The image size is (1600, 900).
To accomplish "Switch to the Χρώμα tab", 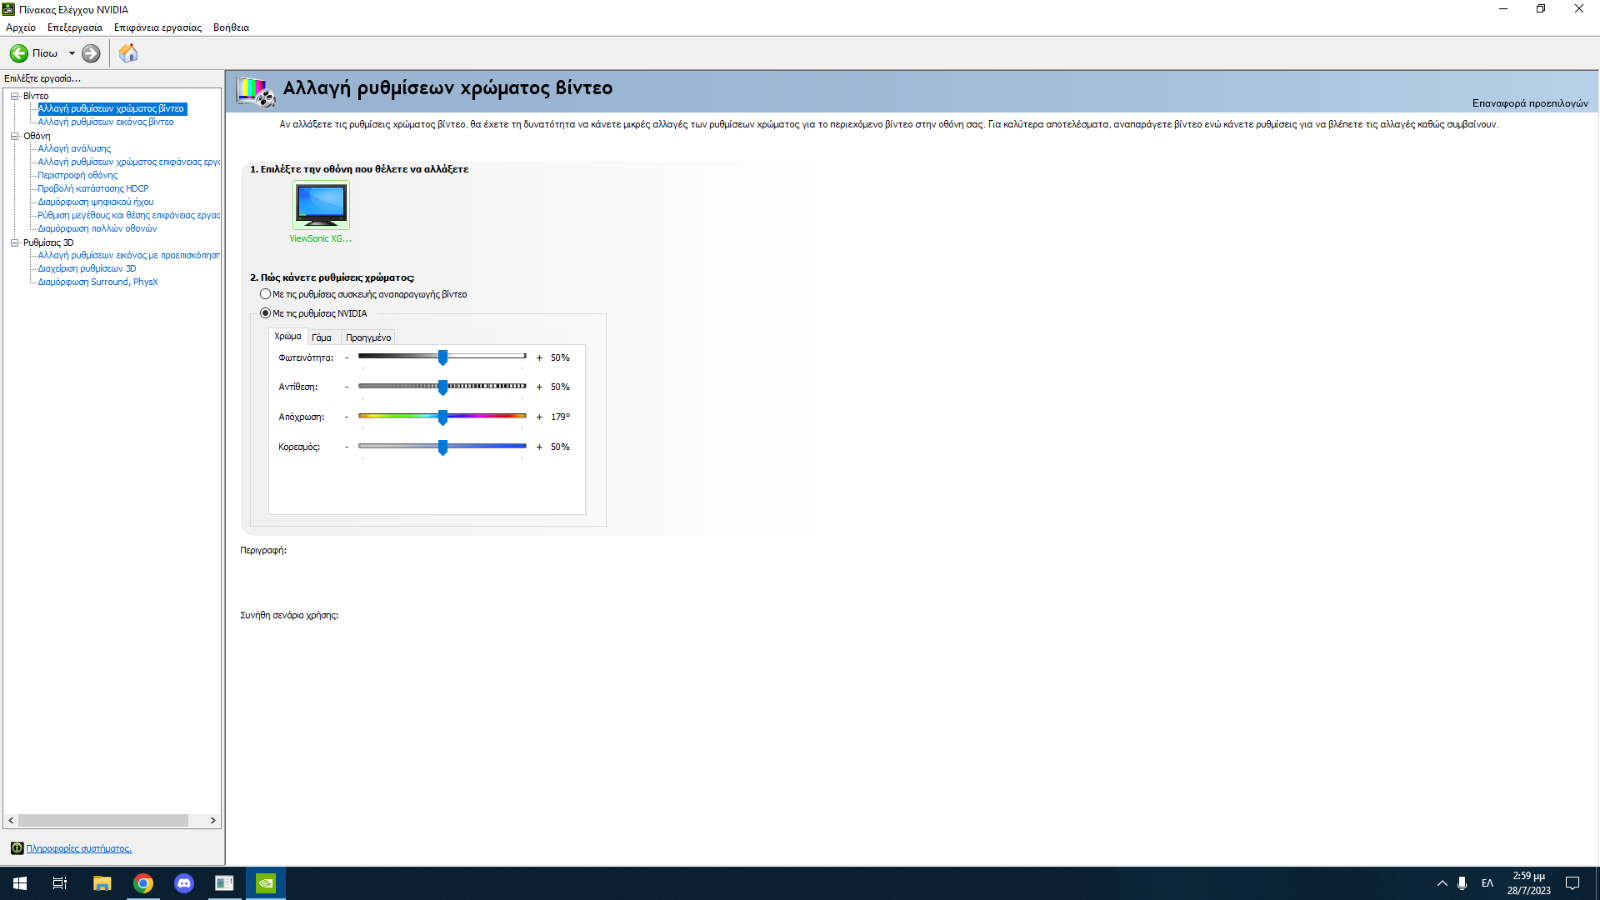I will pyautogui.click(x=288, y=337).
